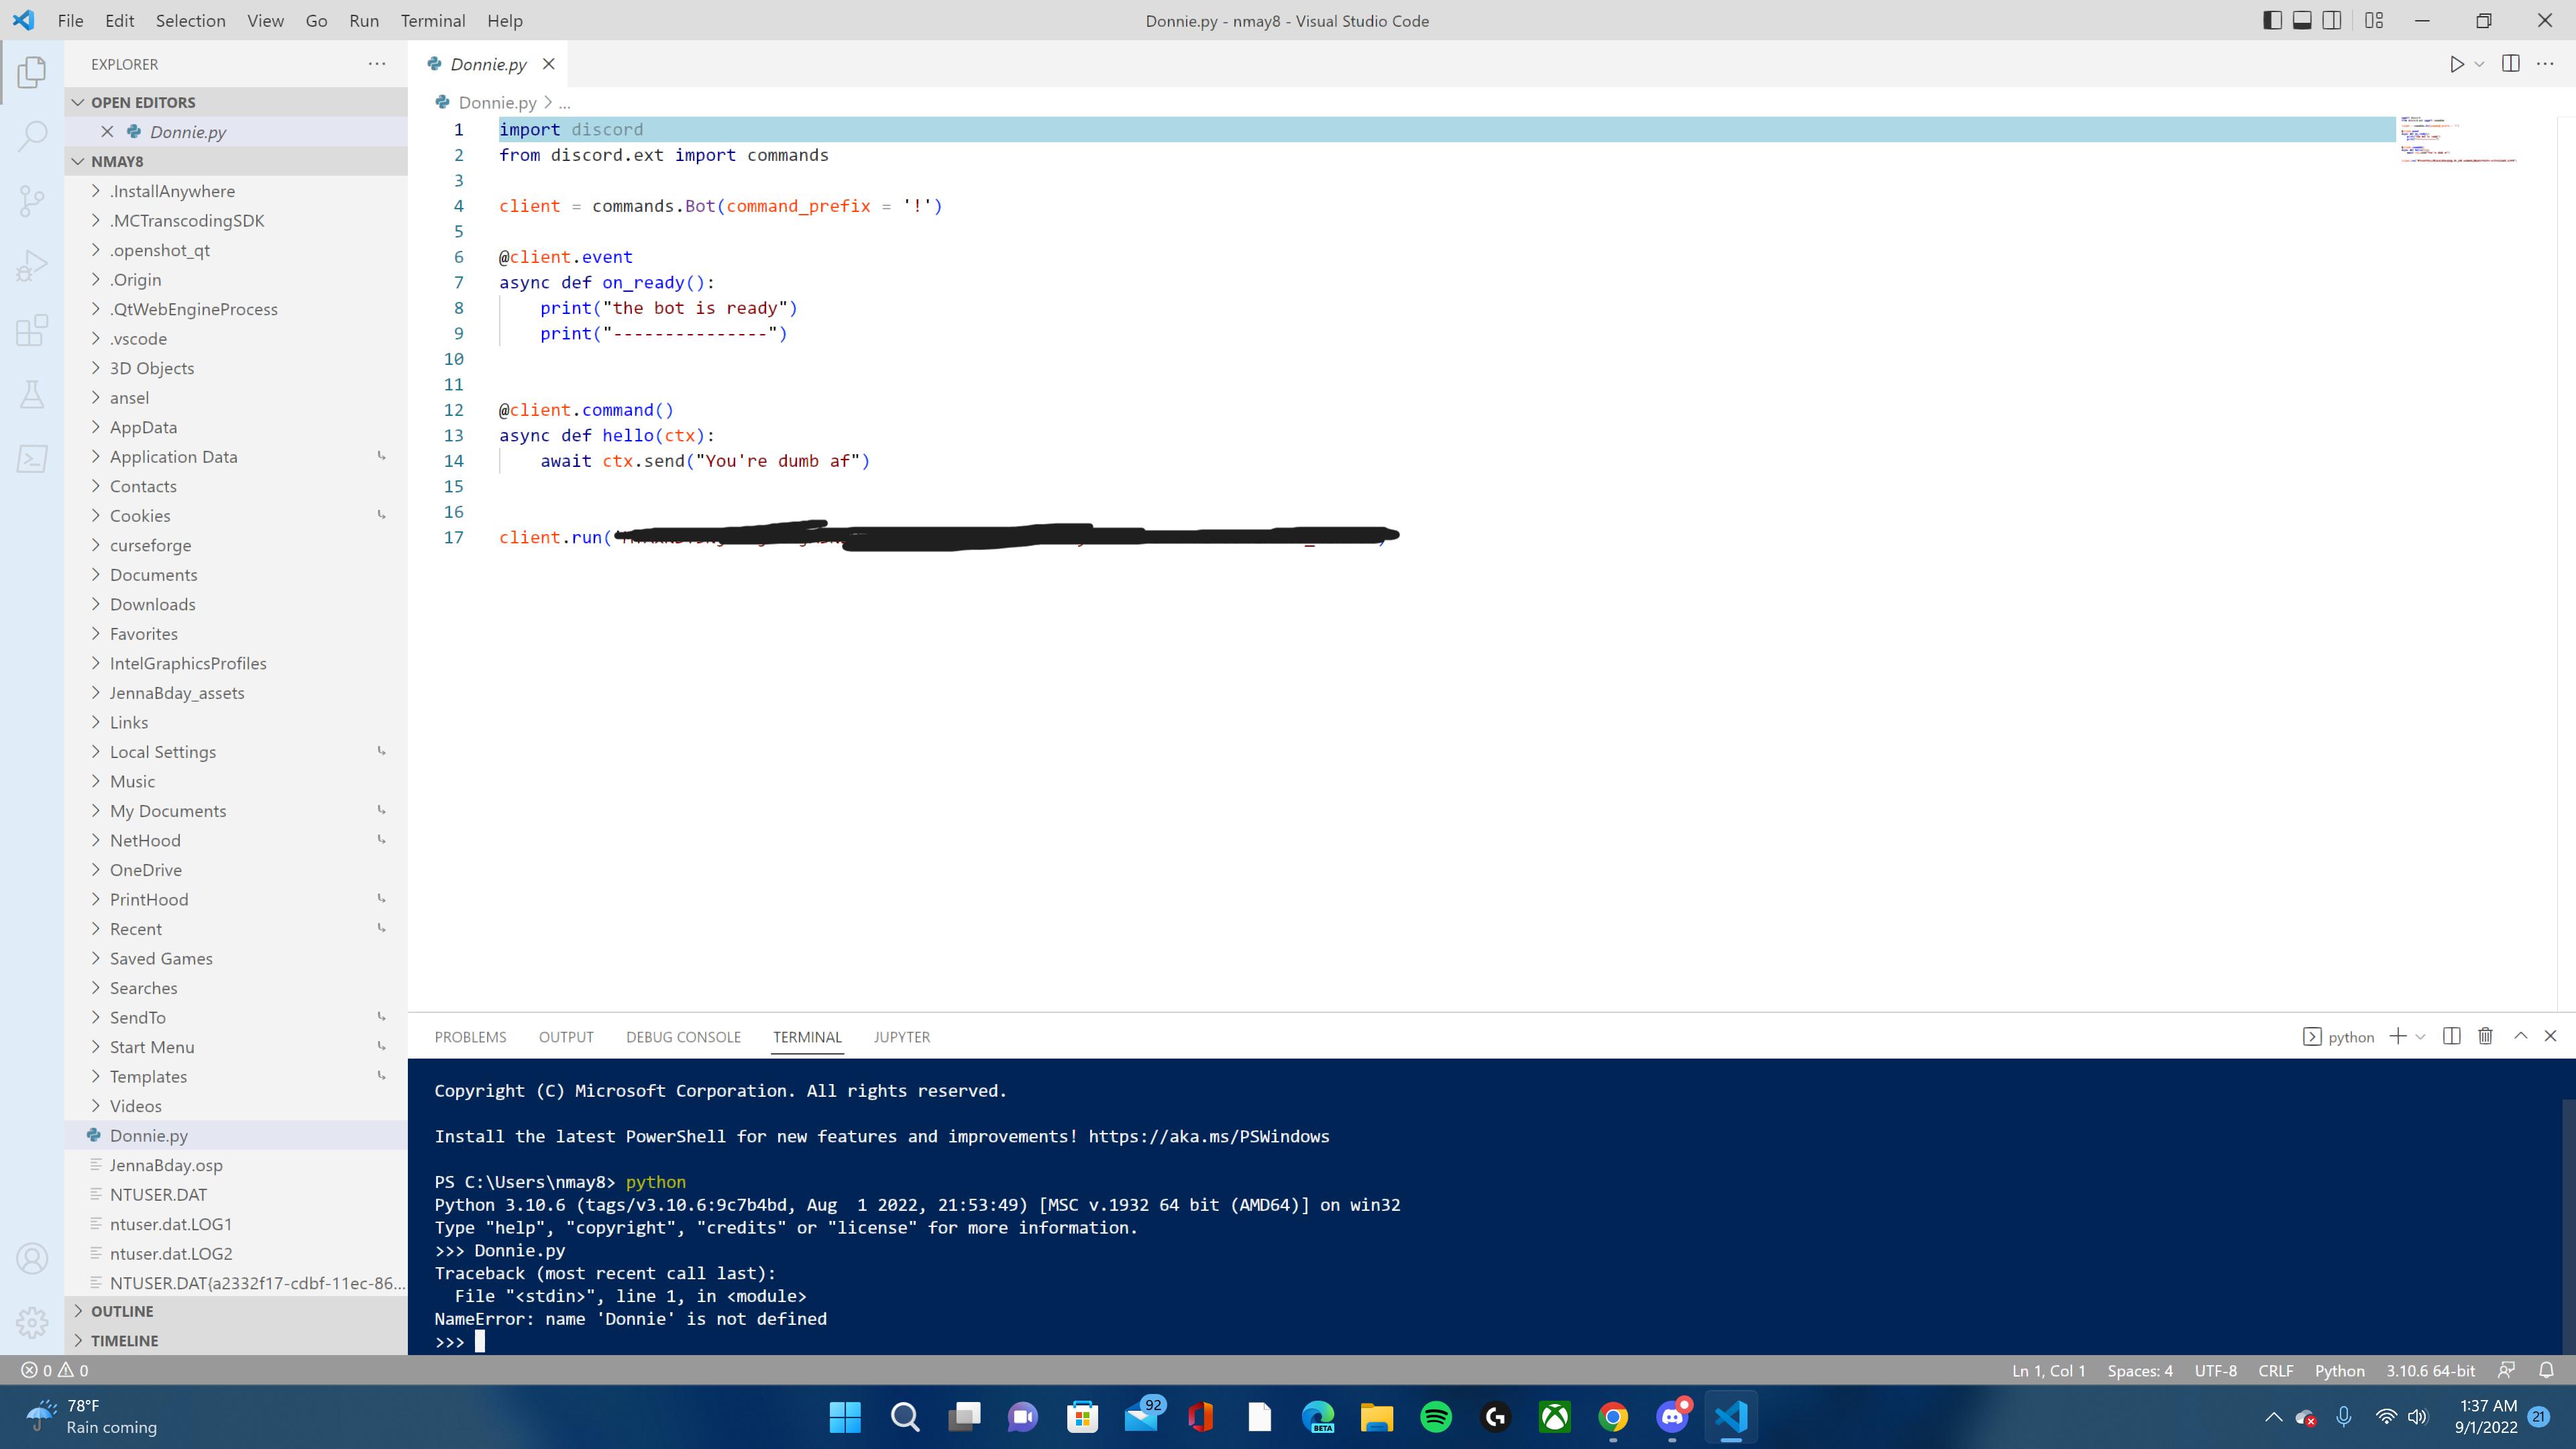Open Spotify from the taskbar

pos(1436,1417)
